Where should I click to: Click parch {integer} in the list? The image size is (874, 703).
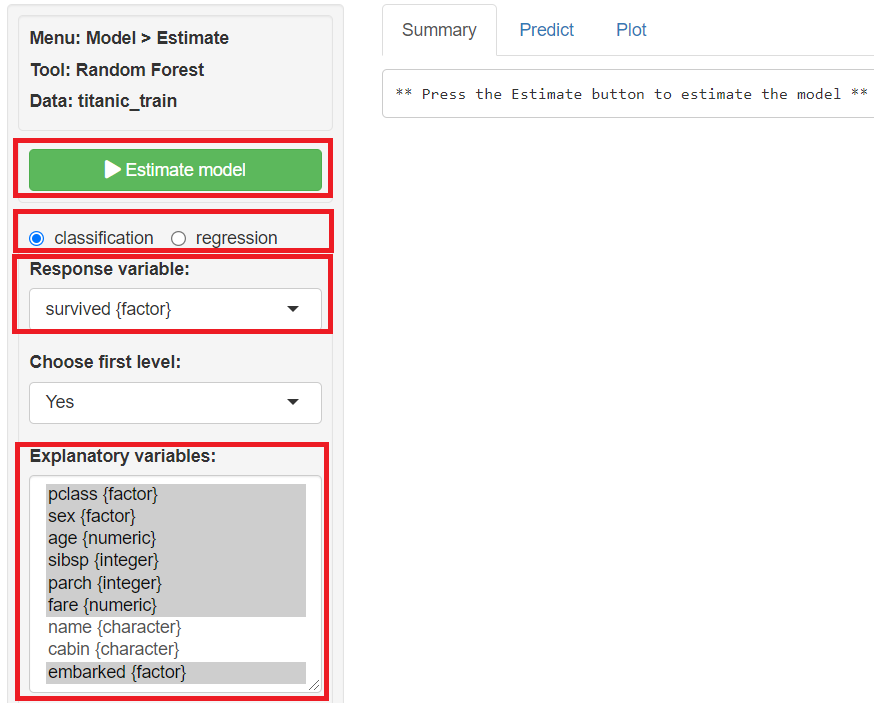coord(105,582)
